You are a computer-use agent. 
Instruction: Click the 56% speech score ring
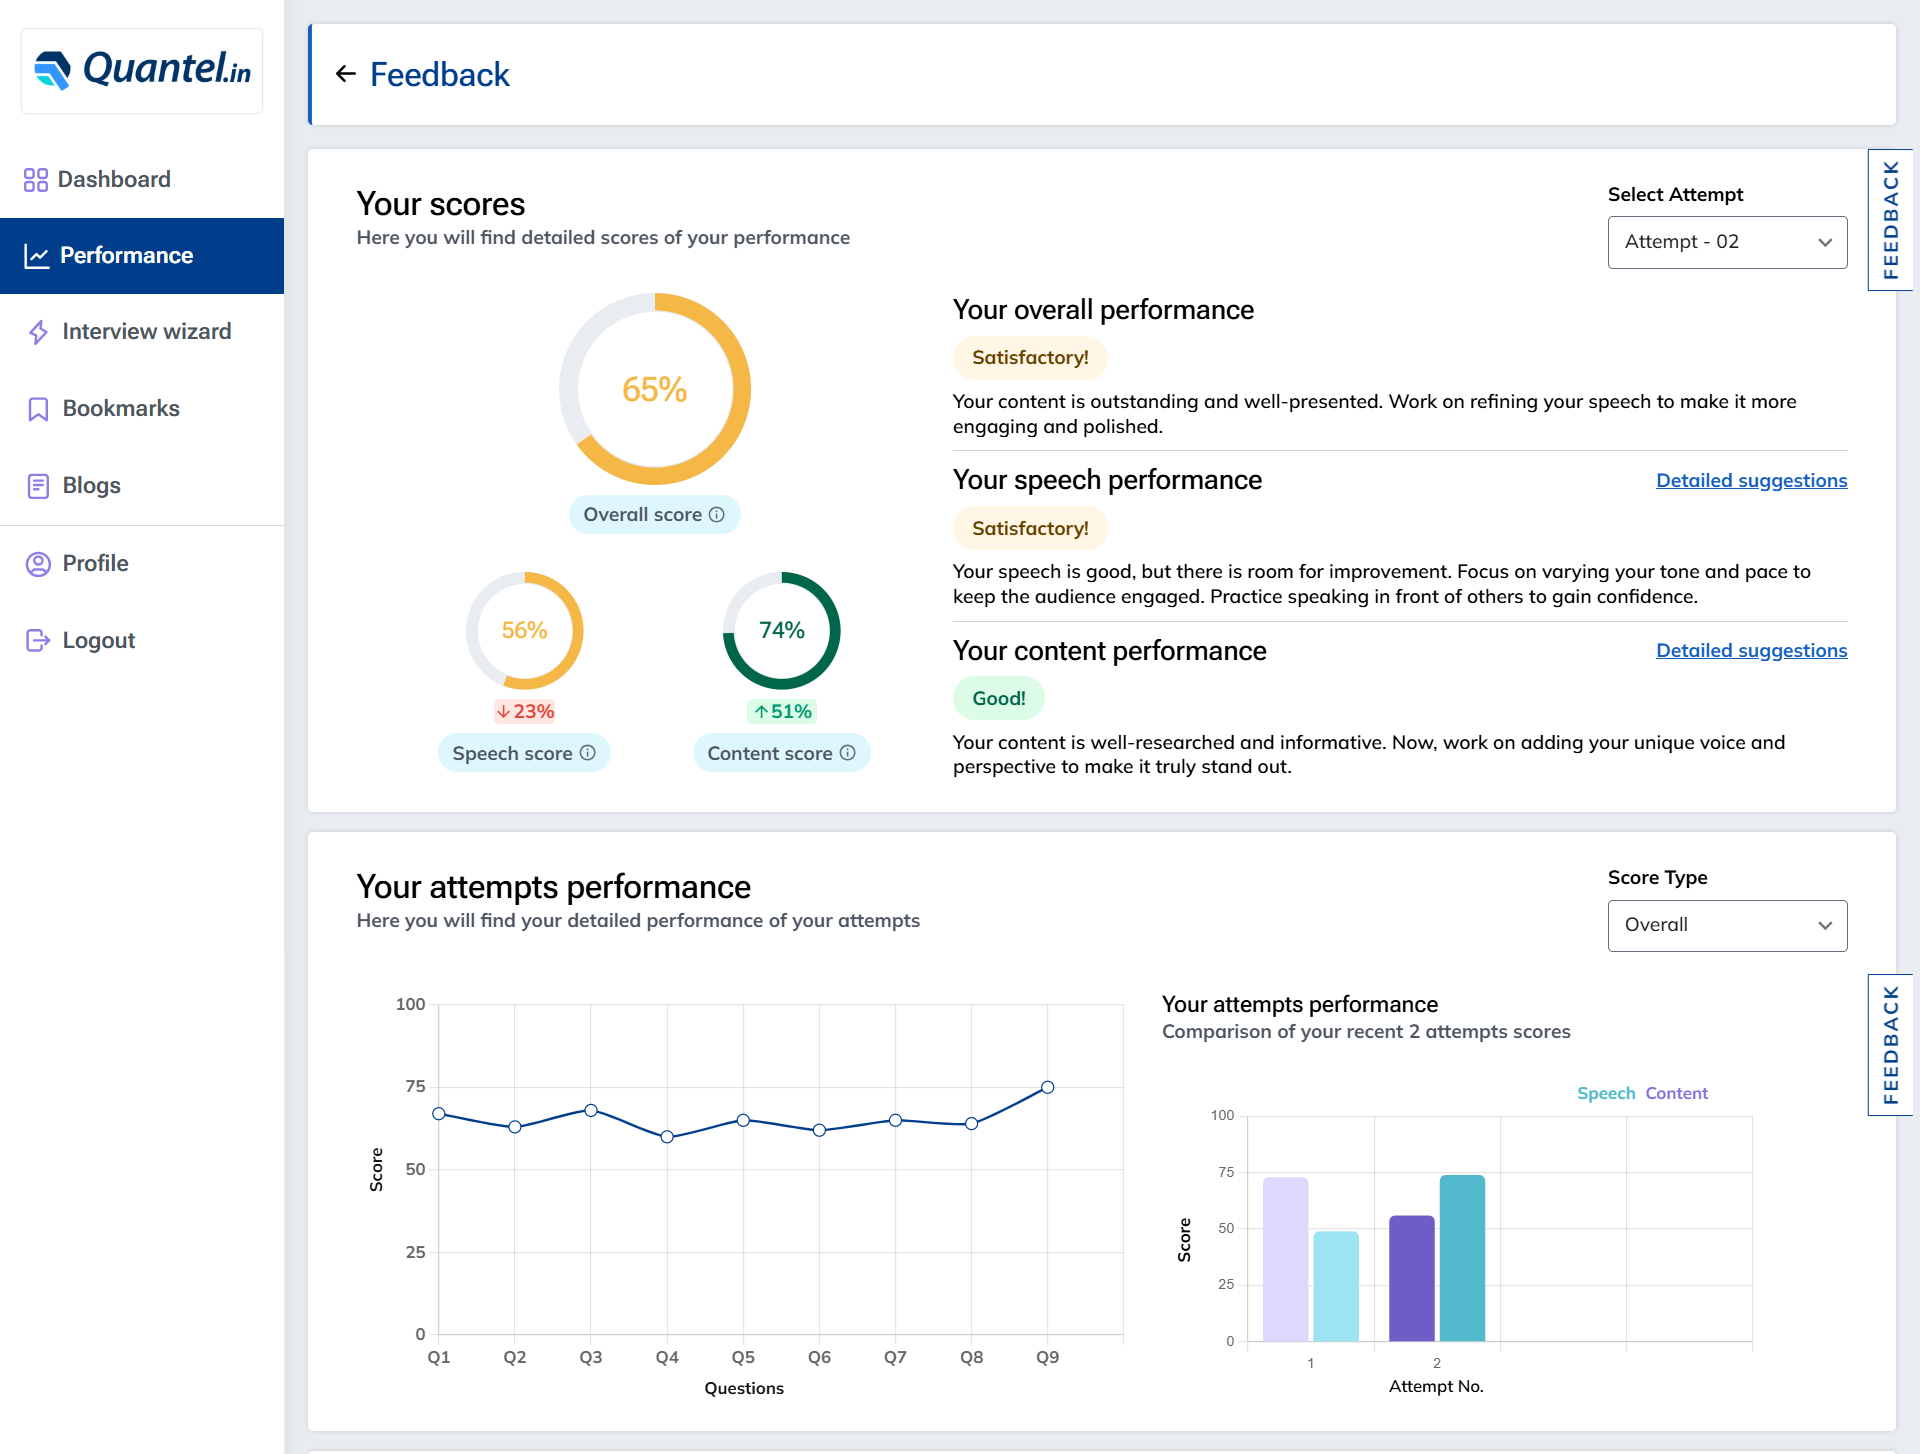[x=524, y=630]
